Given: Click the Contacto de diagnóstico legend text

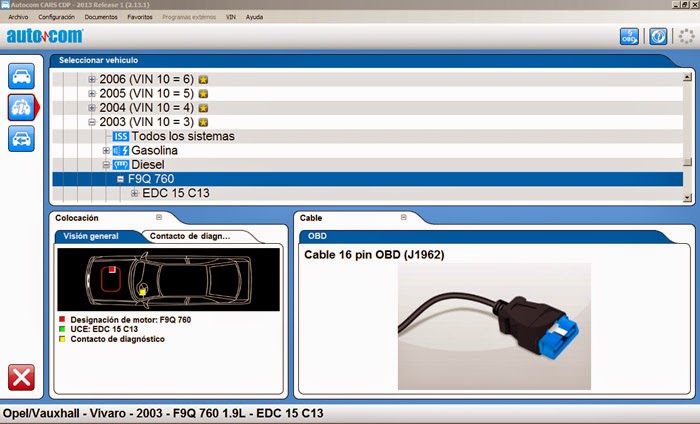Looking at the screenshot, I should pos(117,339).
